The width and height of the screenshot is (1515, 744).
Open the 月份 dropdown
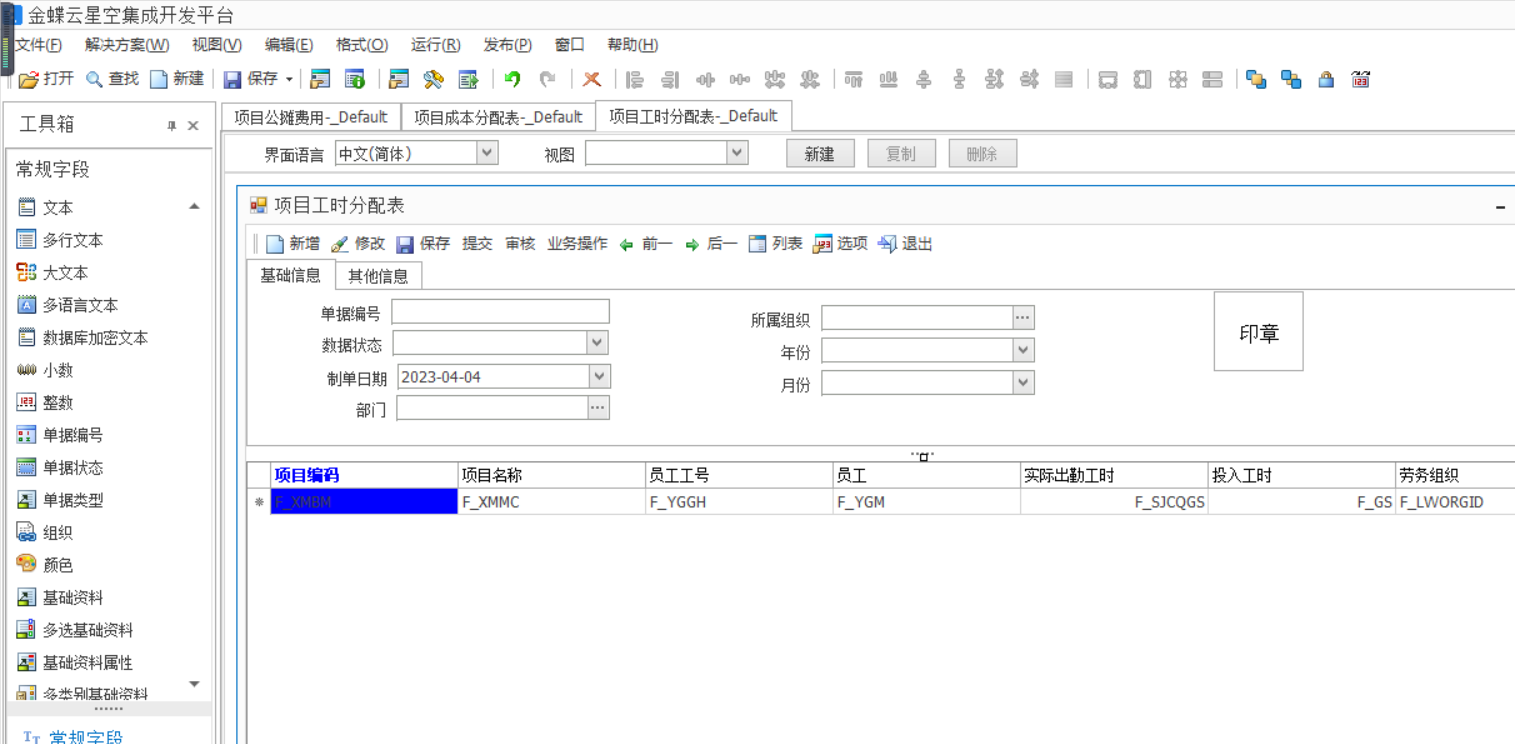[x=1023, y=383]
